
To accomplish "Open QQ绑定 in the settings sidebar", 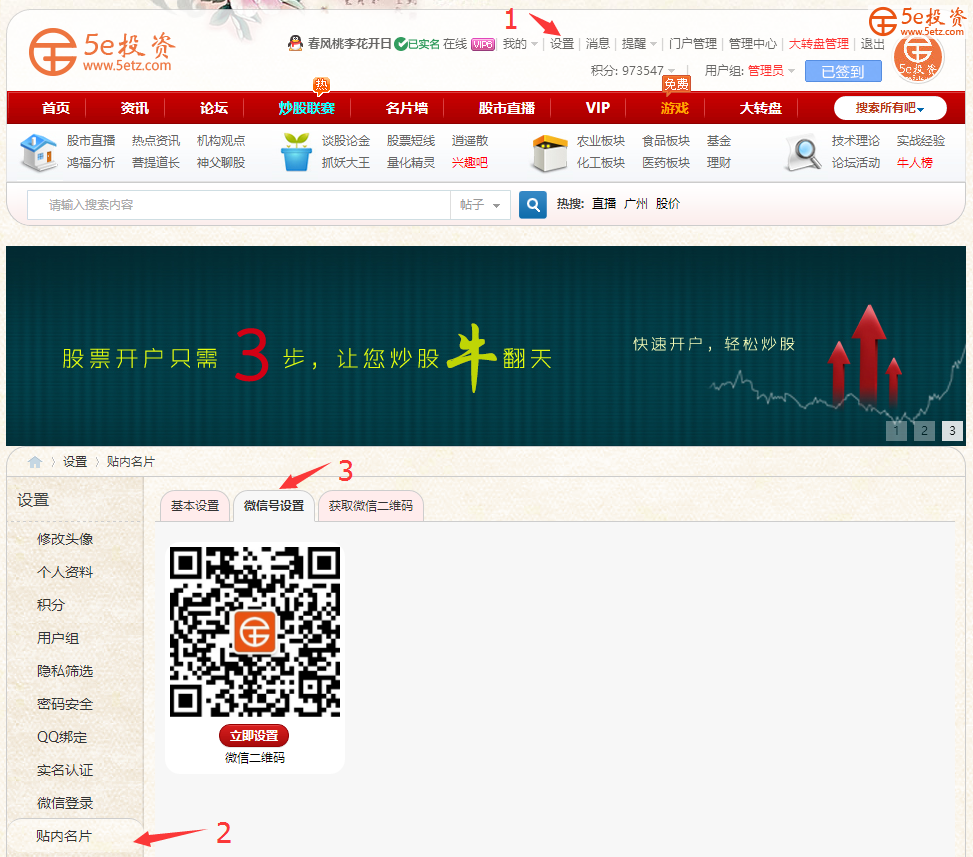I will [x=62, y=737].
